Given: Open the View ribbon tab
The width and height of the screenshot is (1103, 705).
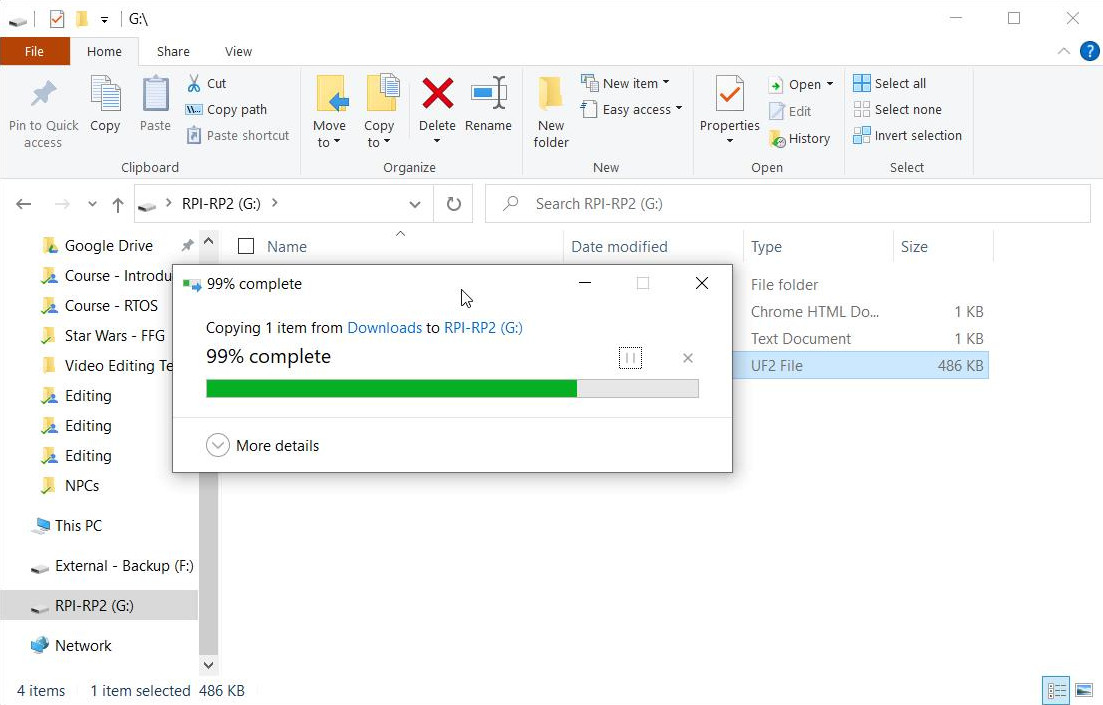Looking at the screenshot, I should (x=238, y=51).
